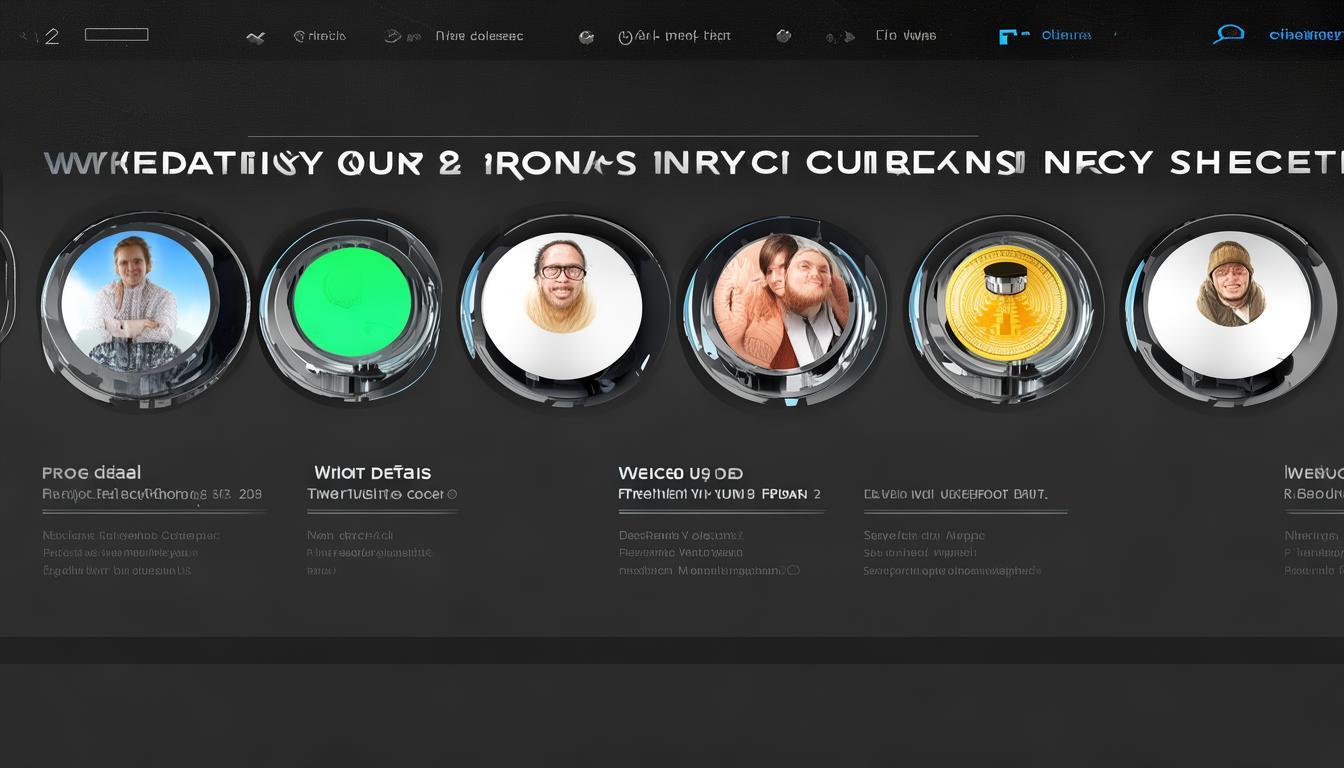
Task: Open the 'Nive colesec' menu item
Action: [x=479, y=36]
